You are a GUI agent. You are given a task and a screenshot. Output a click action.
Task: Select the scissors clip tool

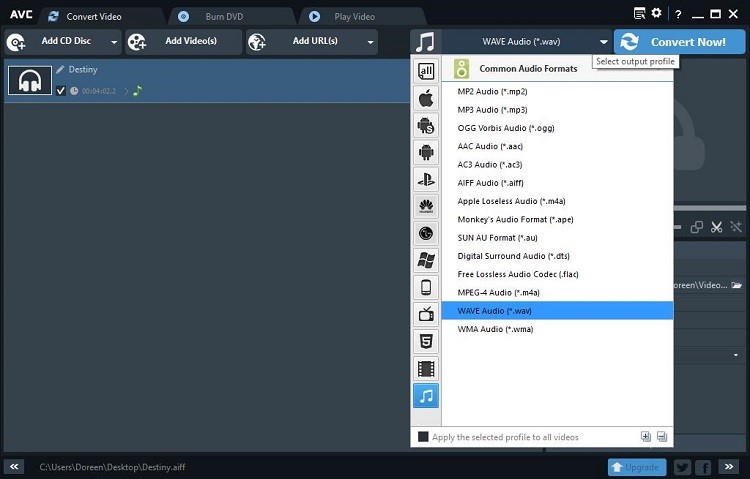pyautogui.click(x=716, y=227)
